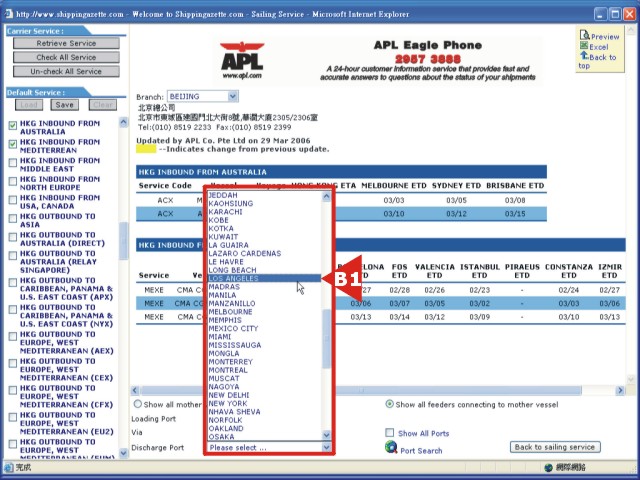
Task: Check HKG Outbound Europe West Mediterranean (AEX)
Action: point(13,336)
